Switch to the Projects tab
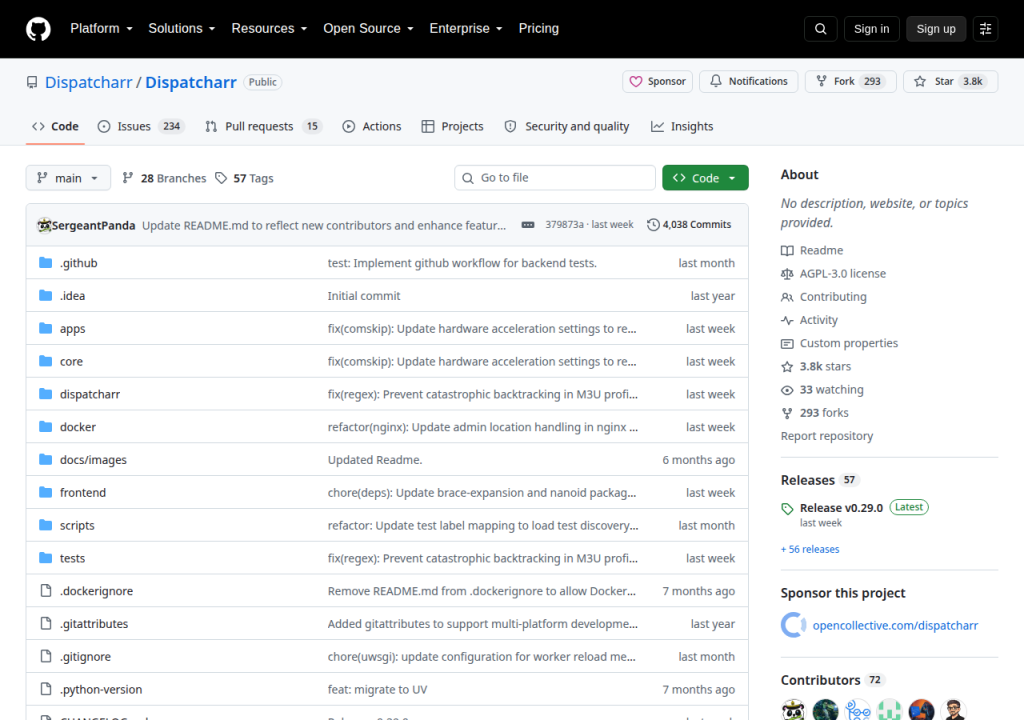Viewport: 1024px width, 720px height. (453, 126)
